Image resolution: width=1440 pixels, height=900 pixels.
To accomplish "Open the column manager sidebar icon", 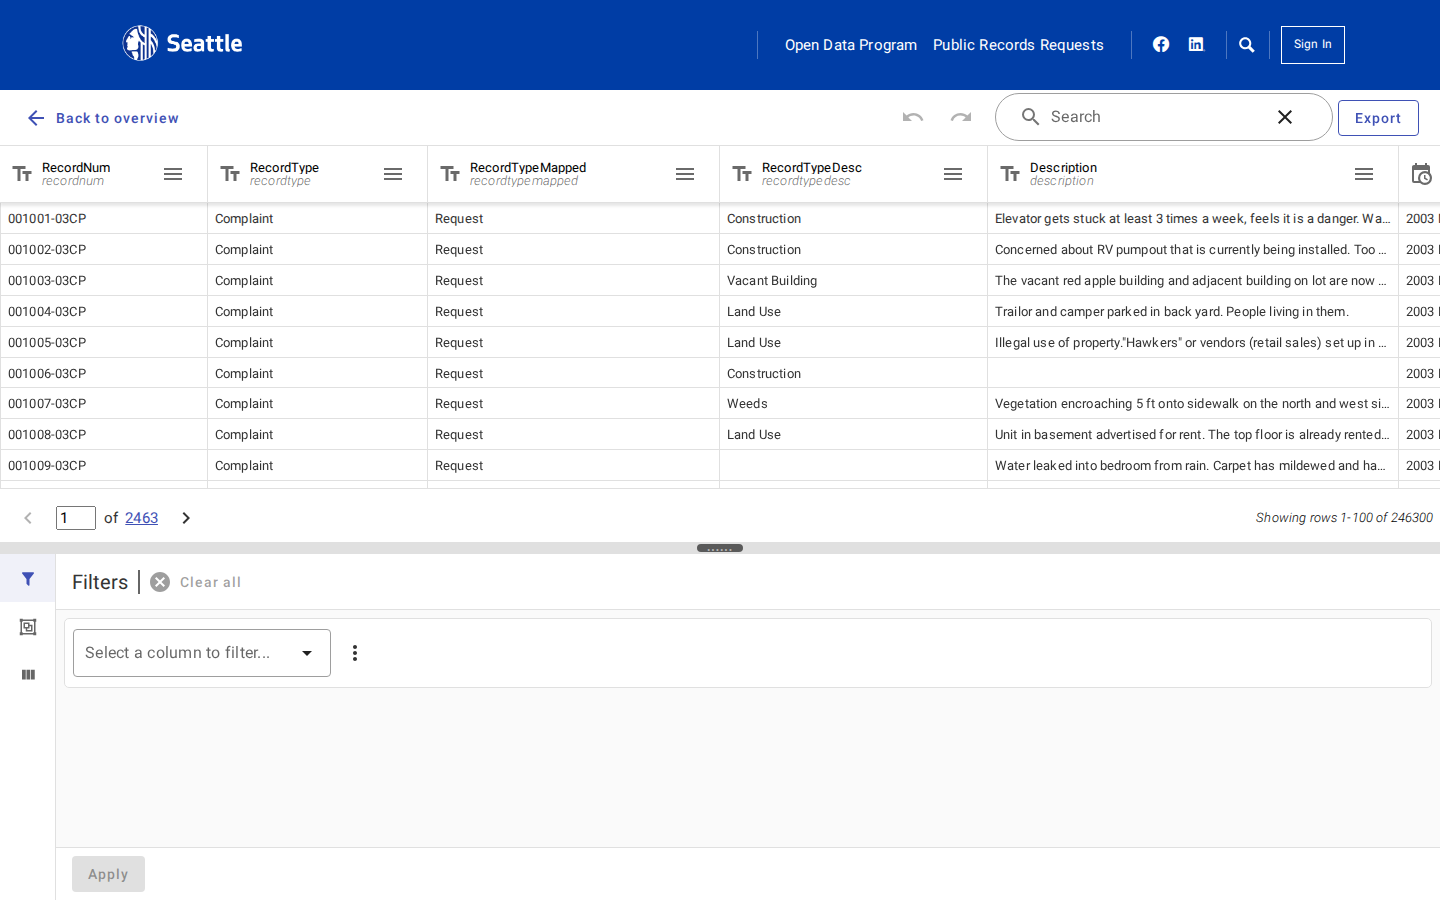I will coord(28,675).
